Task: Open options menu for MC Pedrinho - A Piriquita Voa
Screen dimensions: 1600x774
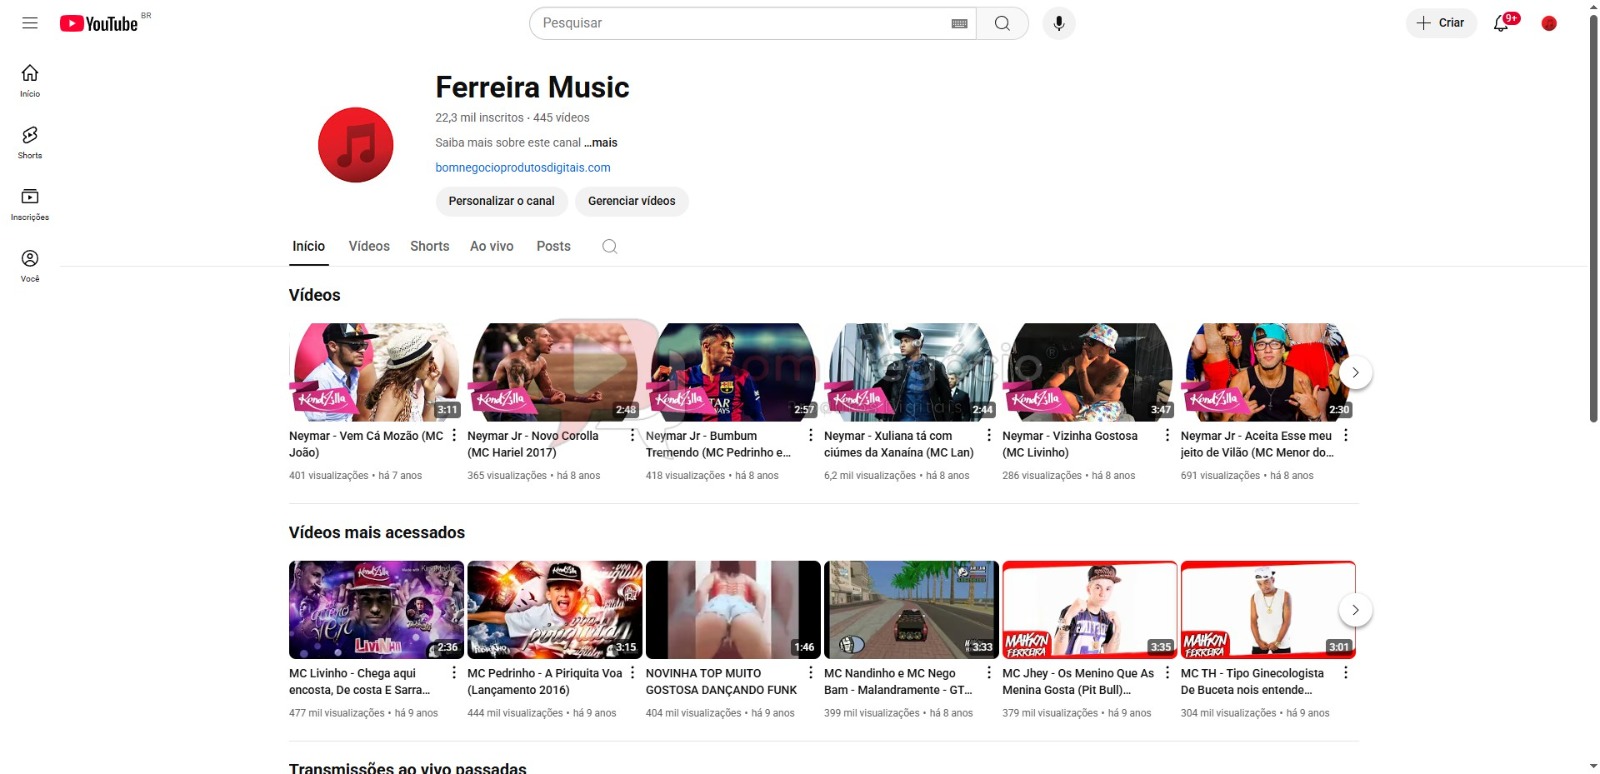Action: 632,673
